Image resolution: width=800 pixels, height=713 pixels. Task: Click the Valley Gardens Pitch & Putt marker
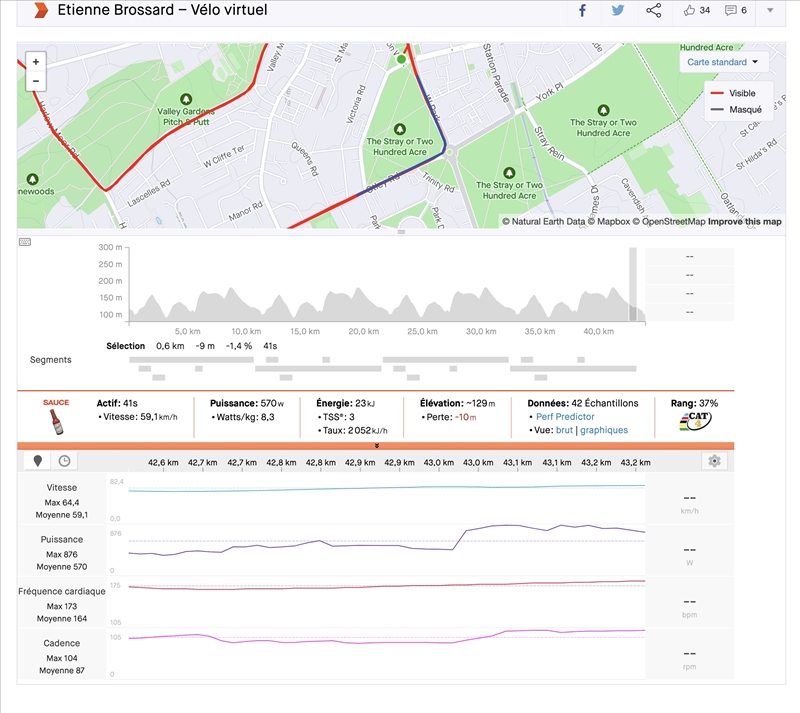point(186,99)
